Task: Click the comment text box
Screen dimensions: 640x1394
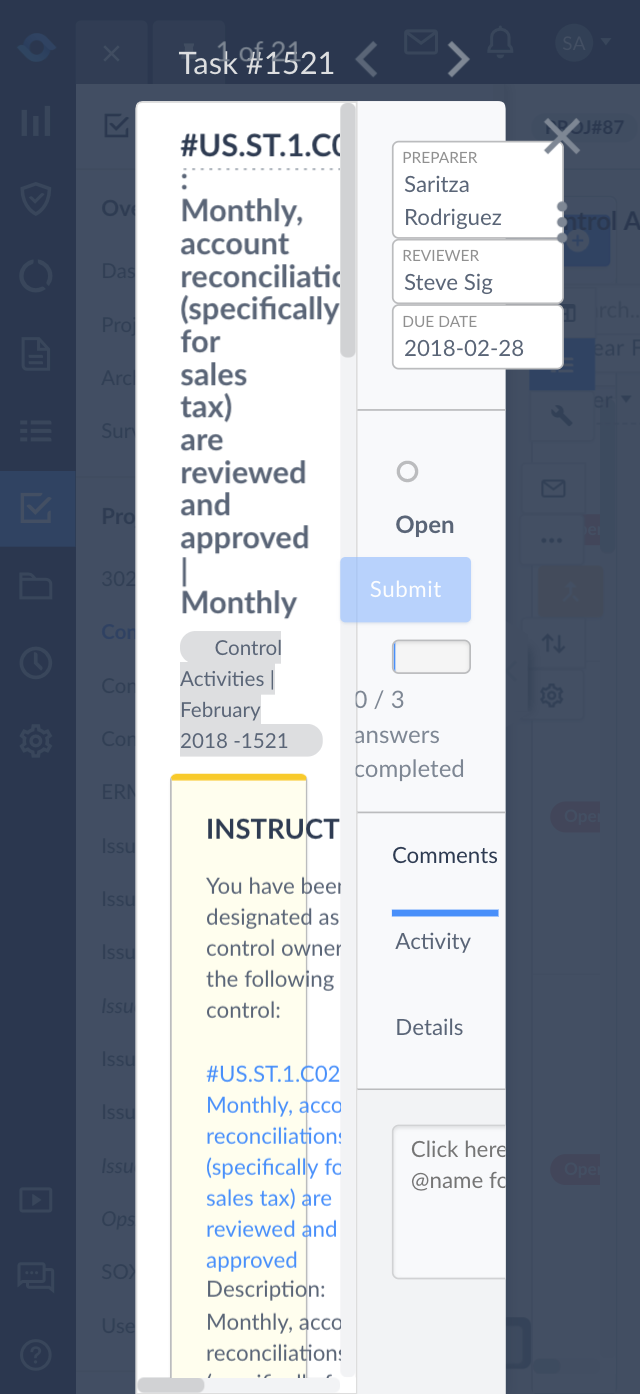Action: click(x=450, y=1202)
